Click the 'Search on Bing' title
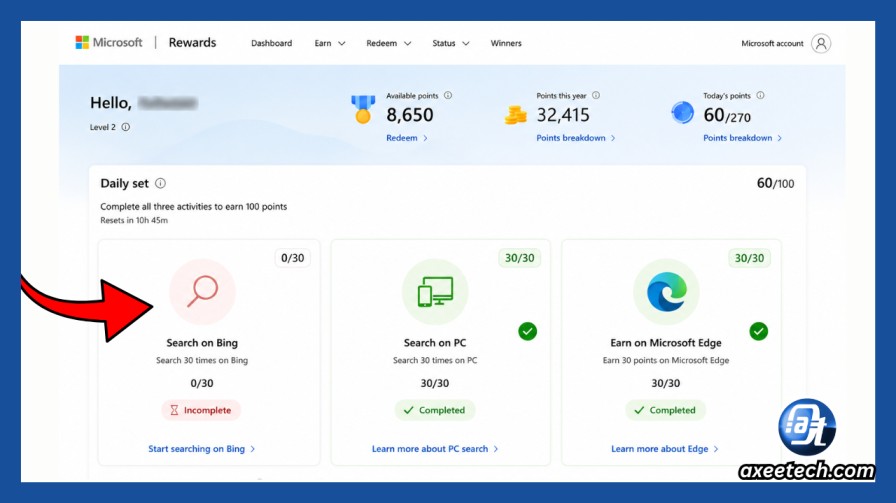Image resolution: width=896 pixels, height=503 pixels. click(202, 343)
